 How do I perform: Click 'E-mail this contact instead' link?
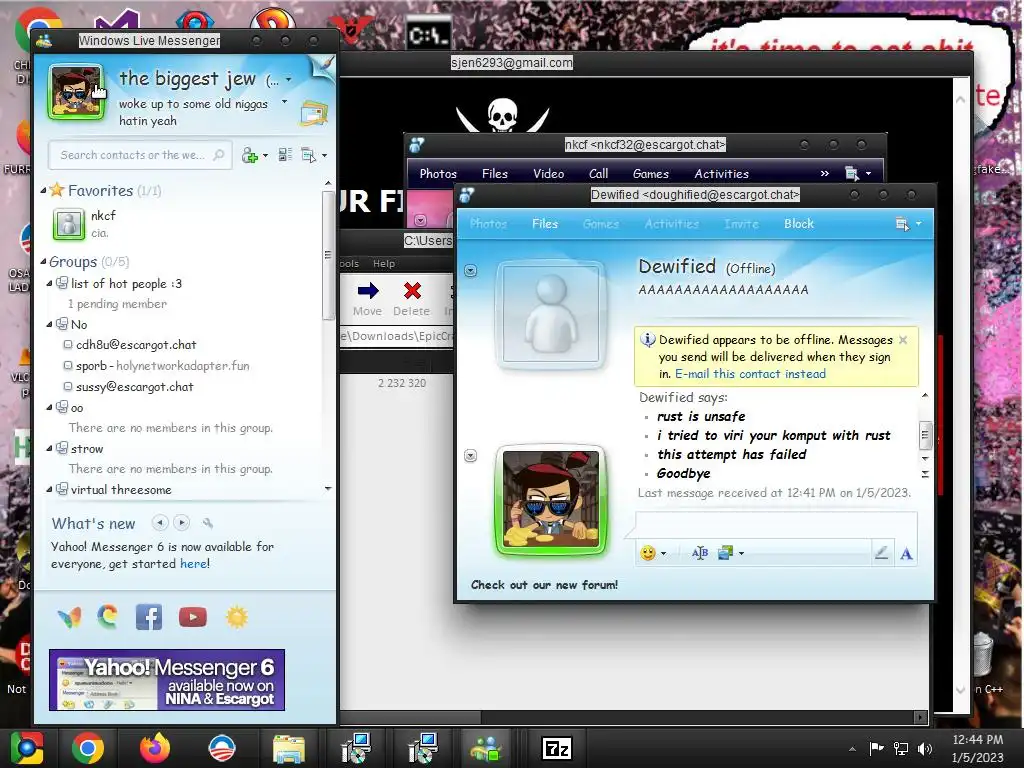tap(750, 374)
